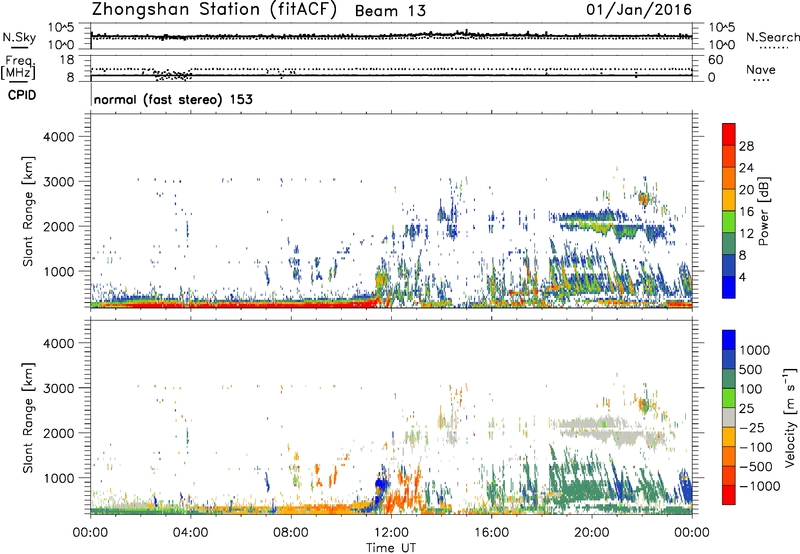Screen dimensions: 800x554
Task: Click "normal (fast stereo) 153" text
Action: click(x=173, y=100)
